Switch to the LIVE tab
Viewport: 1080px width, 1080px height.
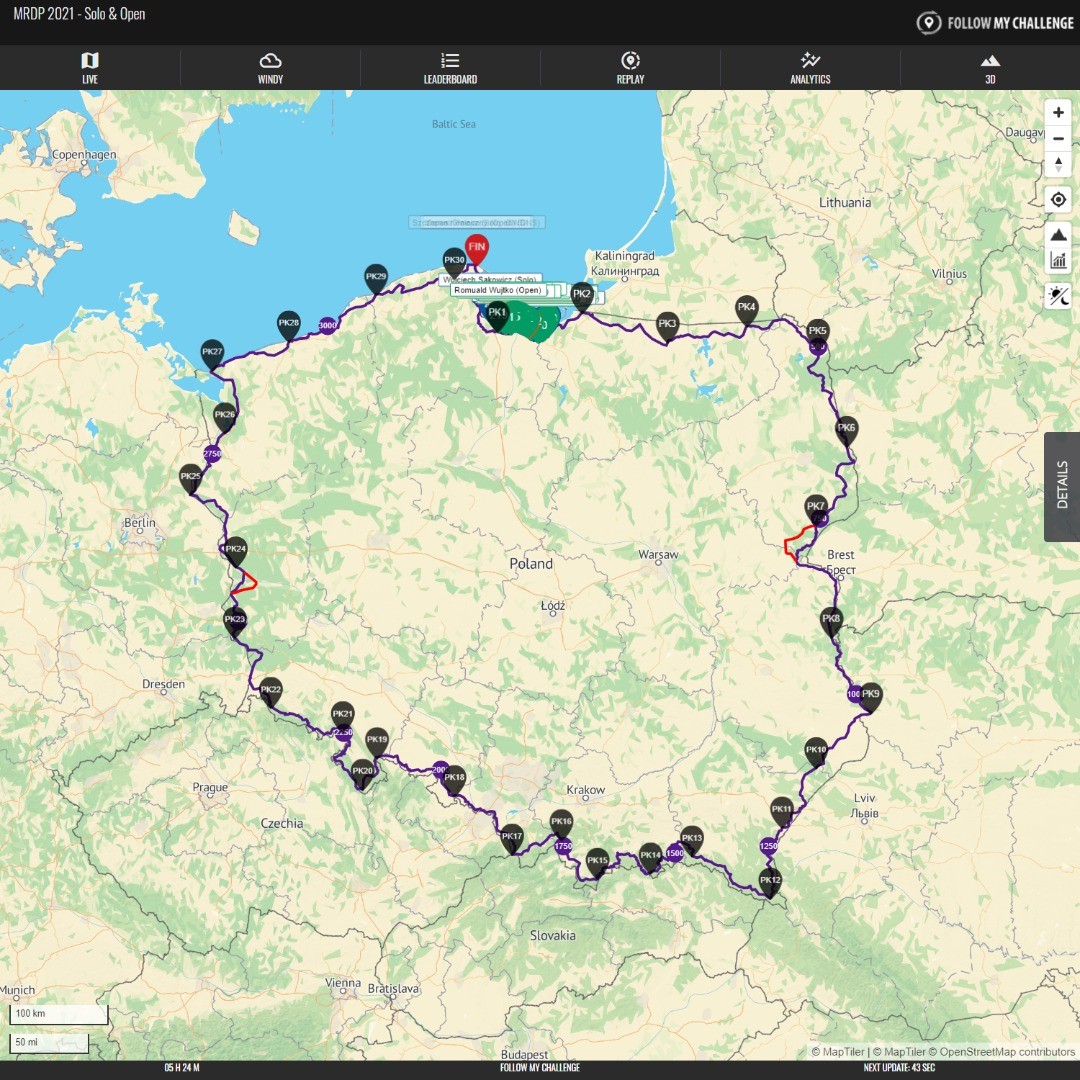(x=89, y=67)
